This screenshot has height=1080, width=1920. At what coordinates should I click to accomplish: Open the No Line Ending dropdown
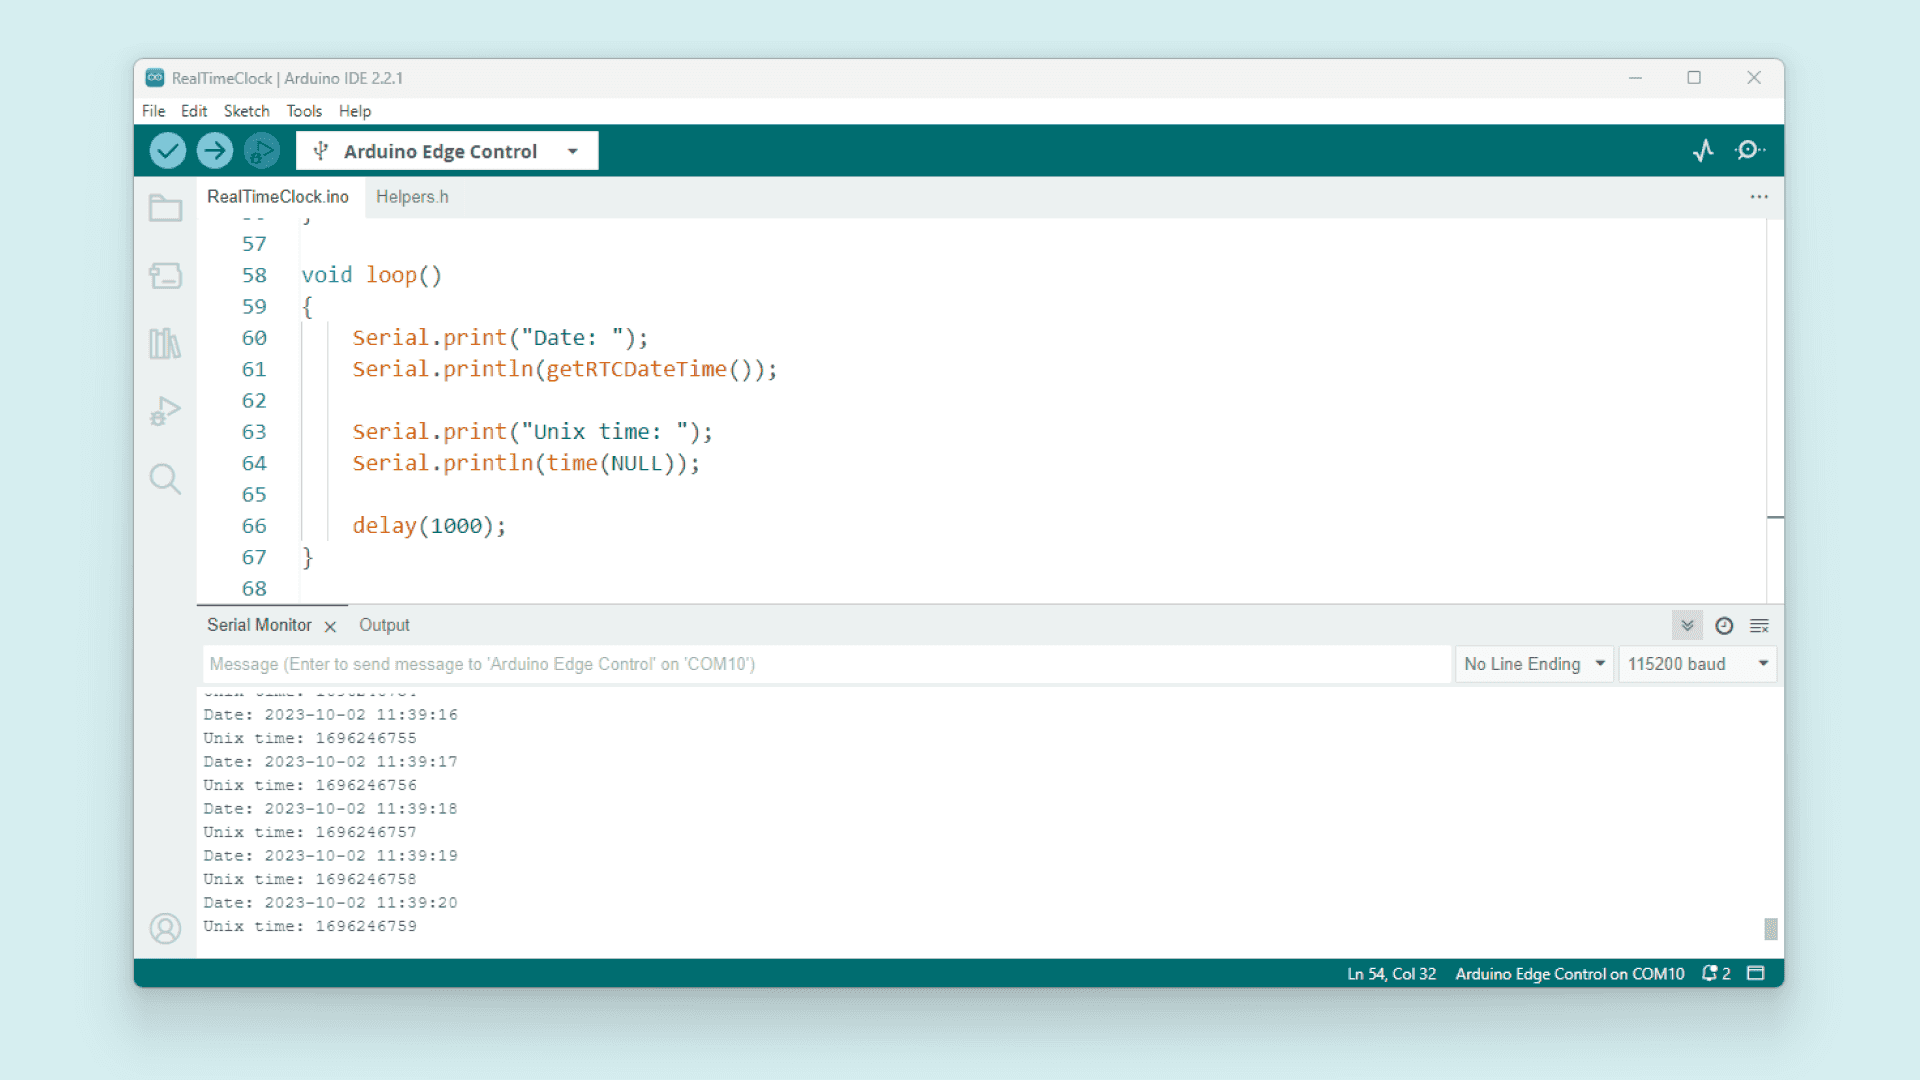(1533, 664)
